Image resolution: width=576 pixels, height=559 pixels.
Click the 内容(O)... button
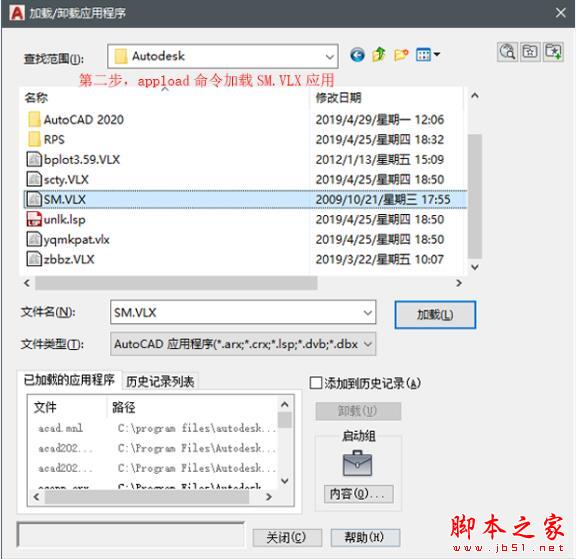pos(358,494)
